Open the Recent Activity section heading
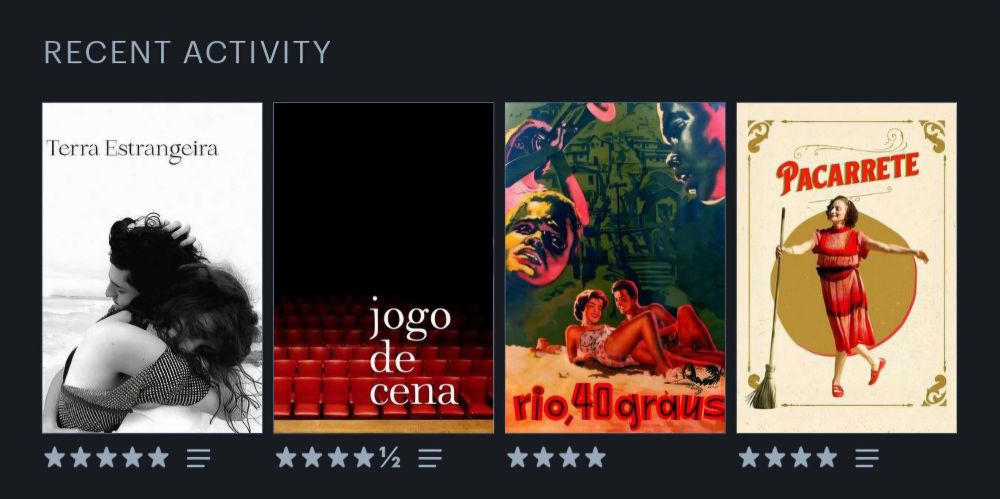The width and height of the screenshot is (1000, 499). pos(188,52)
